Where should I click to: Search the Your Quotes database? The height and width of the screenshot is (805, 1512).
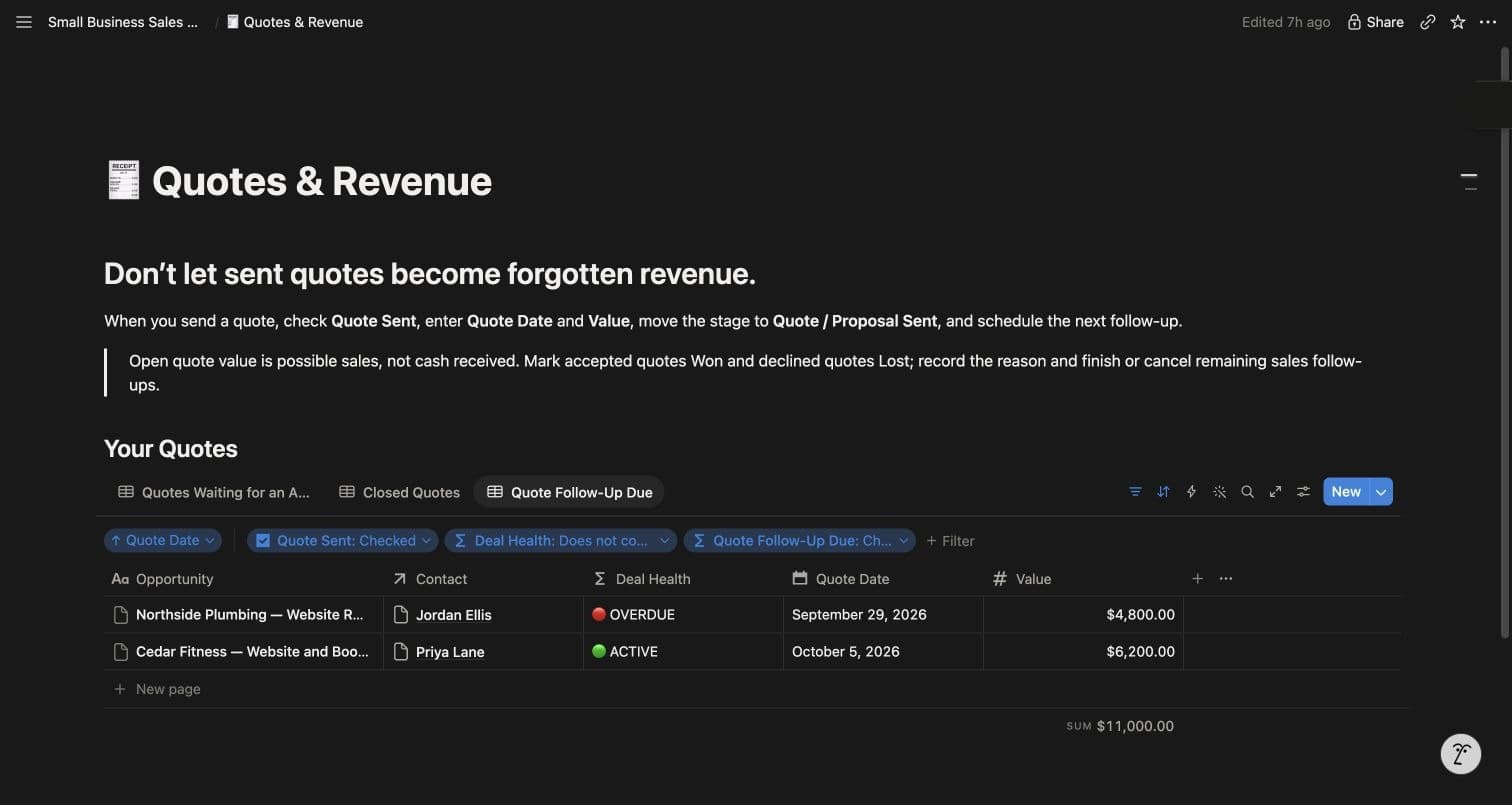point(1247,492)
